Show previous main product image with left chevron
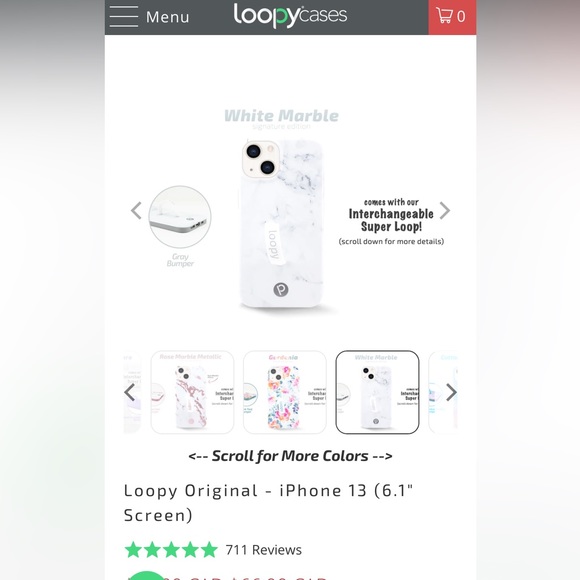580x580 pixels. 136,210
